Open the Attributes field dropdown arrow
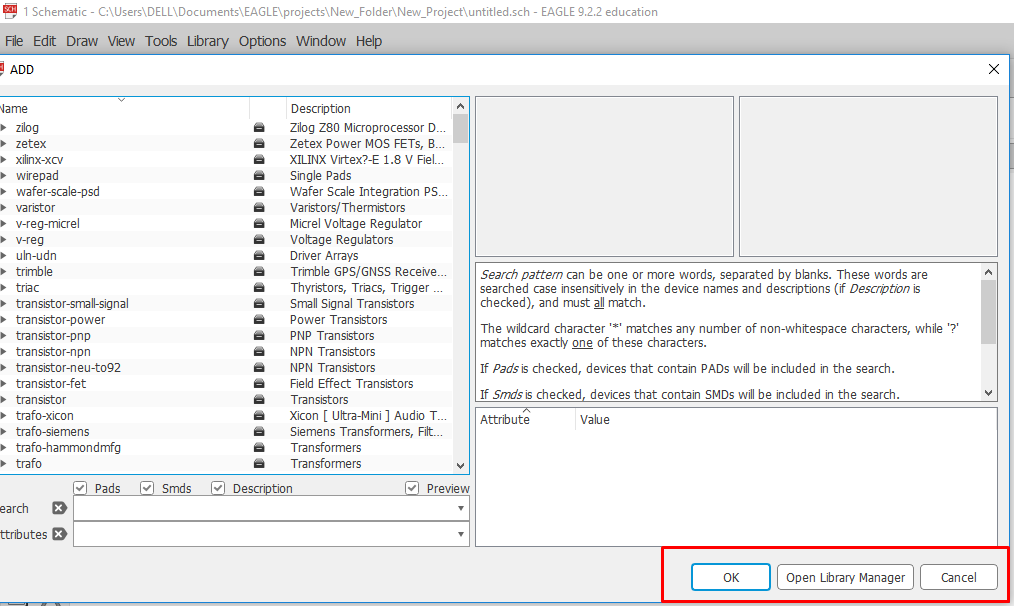1014x606 pixels. point(460,534)
